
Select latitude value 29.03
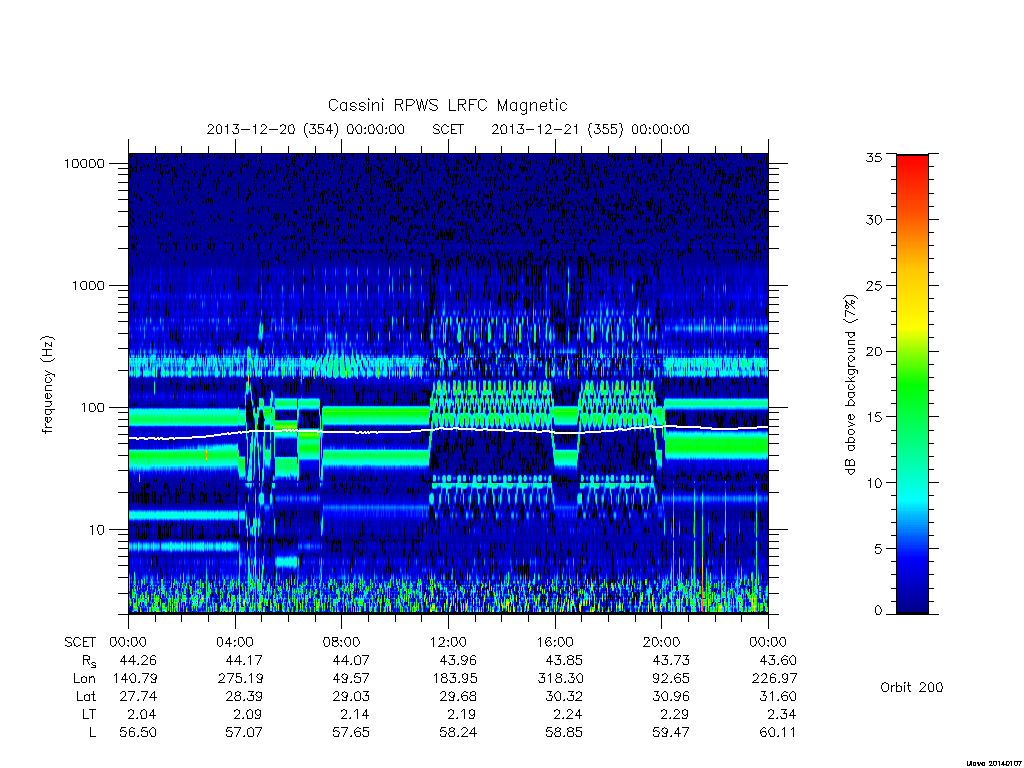tap(351, 696)
